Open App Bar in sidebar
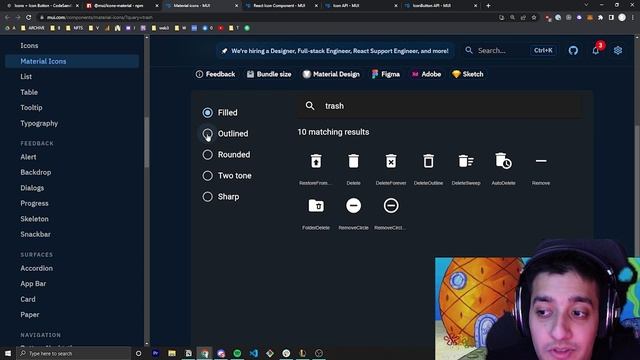The image size is (640, 360). [x=33, y=284]
